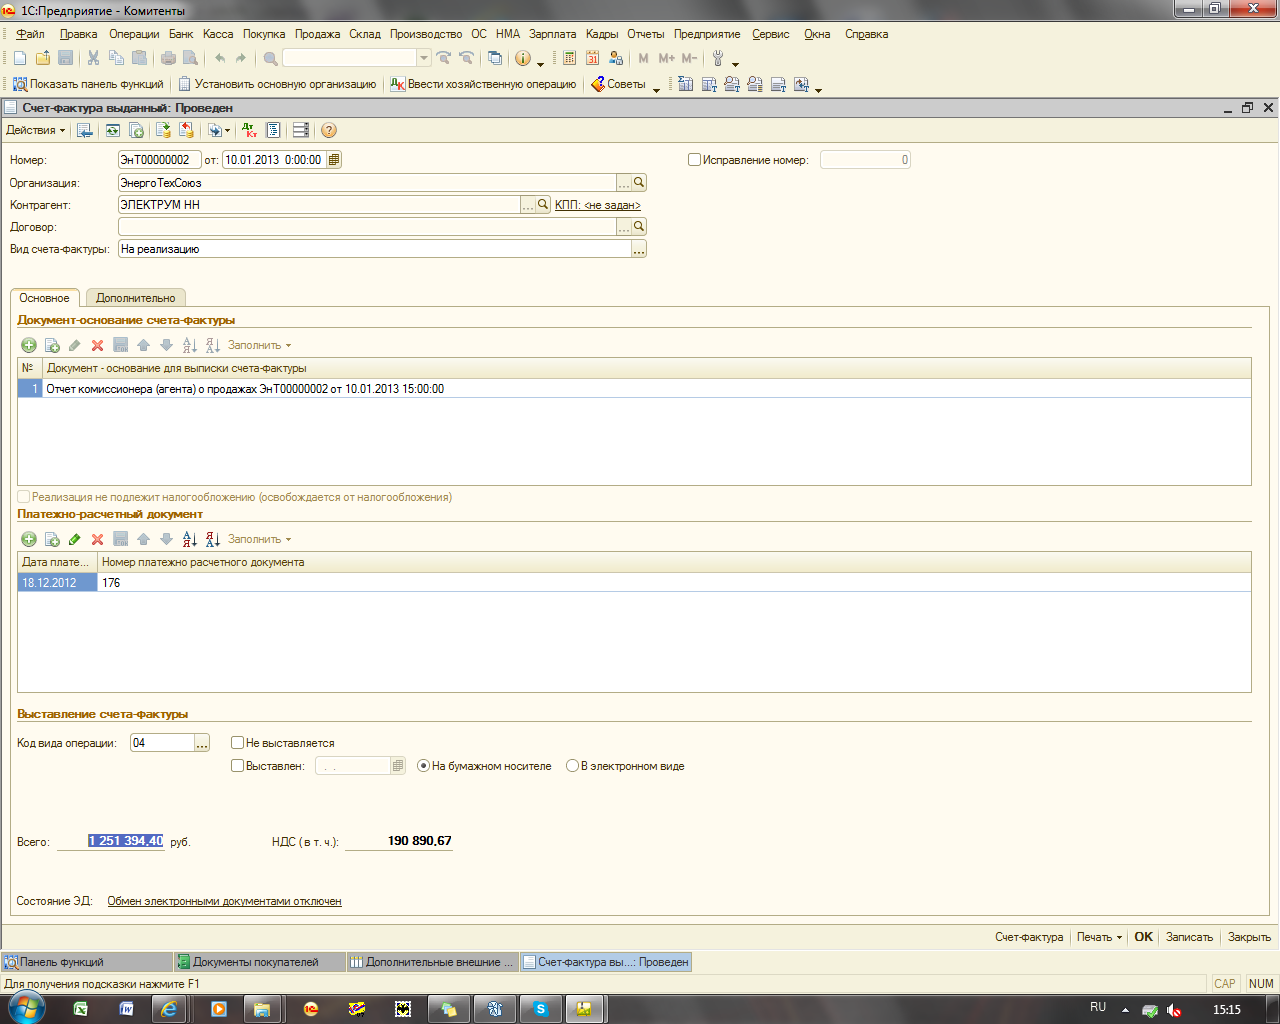This screenshot has height=1024, width=1280.
Task: Click Показать панель функций button
Action: [88, 84]
